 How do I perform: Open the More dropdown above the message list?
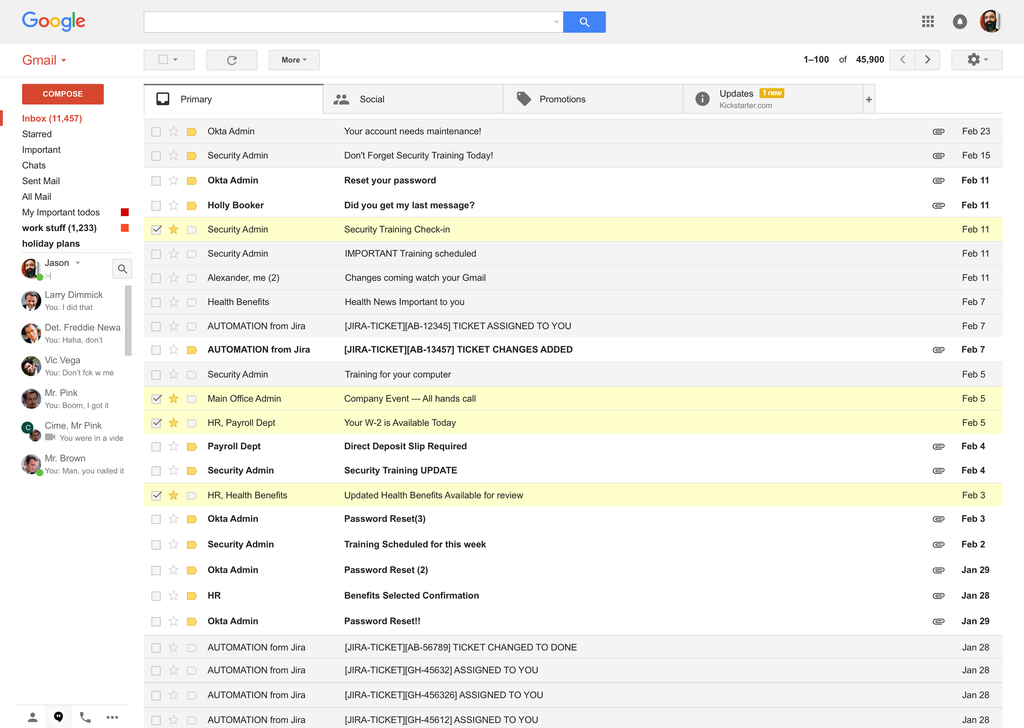(x=293, y=60)
